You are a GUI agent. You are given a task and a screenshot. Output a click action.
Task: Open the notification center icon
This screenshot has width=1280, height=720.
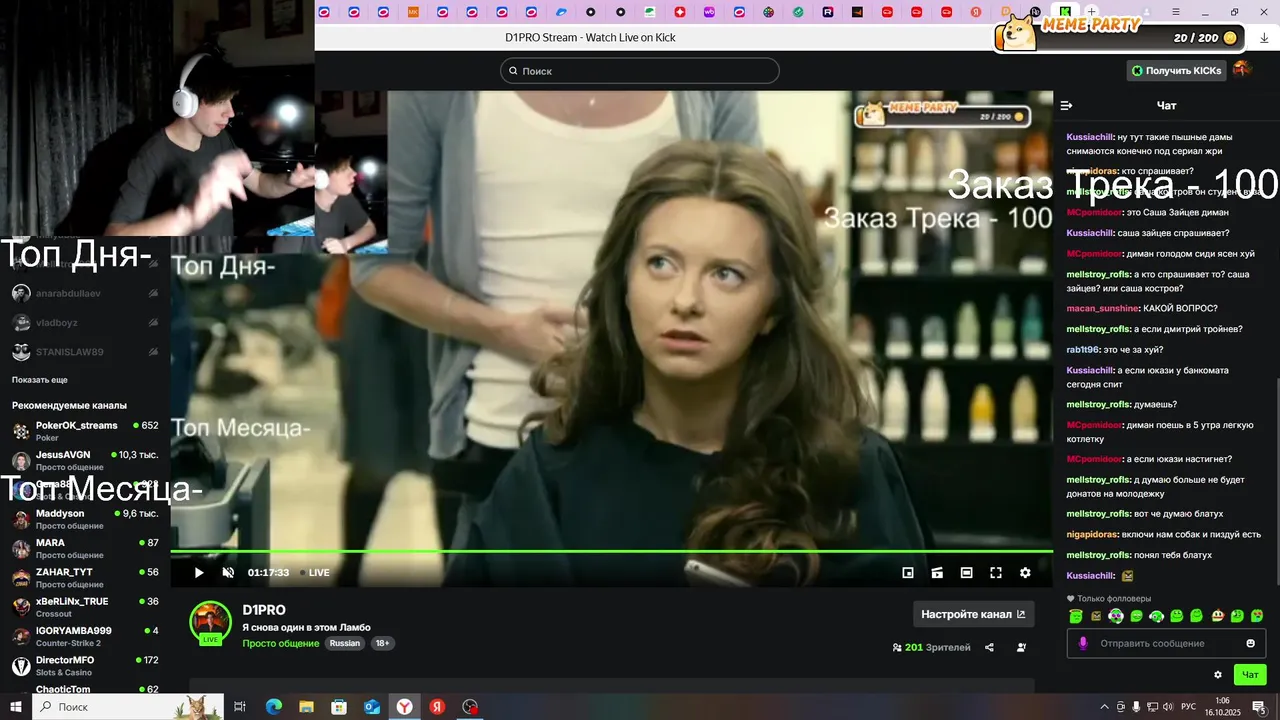point(1259,706)
